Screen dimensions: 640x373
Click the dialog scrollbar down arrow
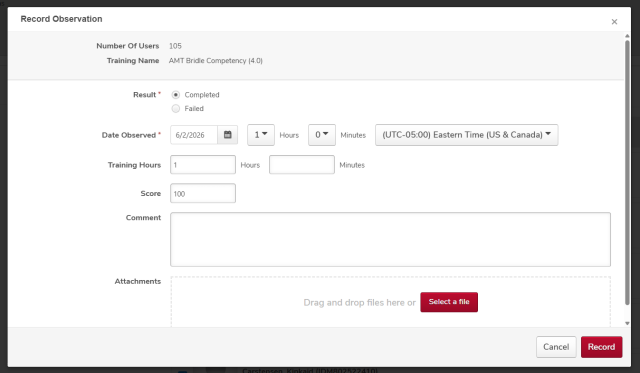627,323
